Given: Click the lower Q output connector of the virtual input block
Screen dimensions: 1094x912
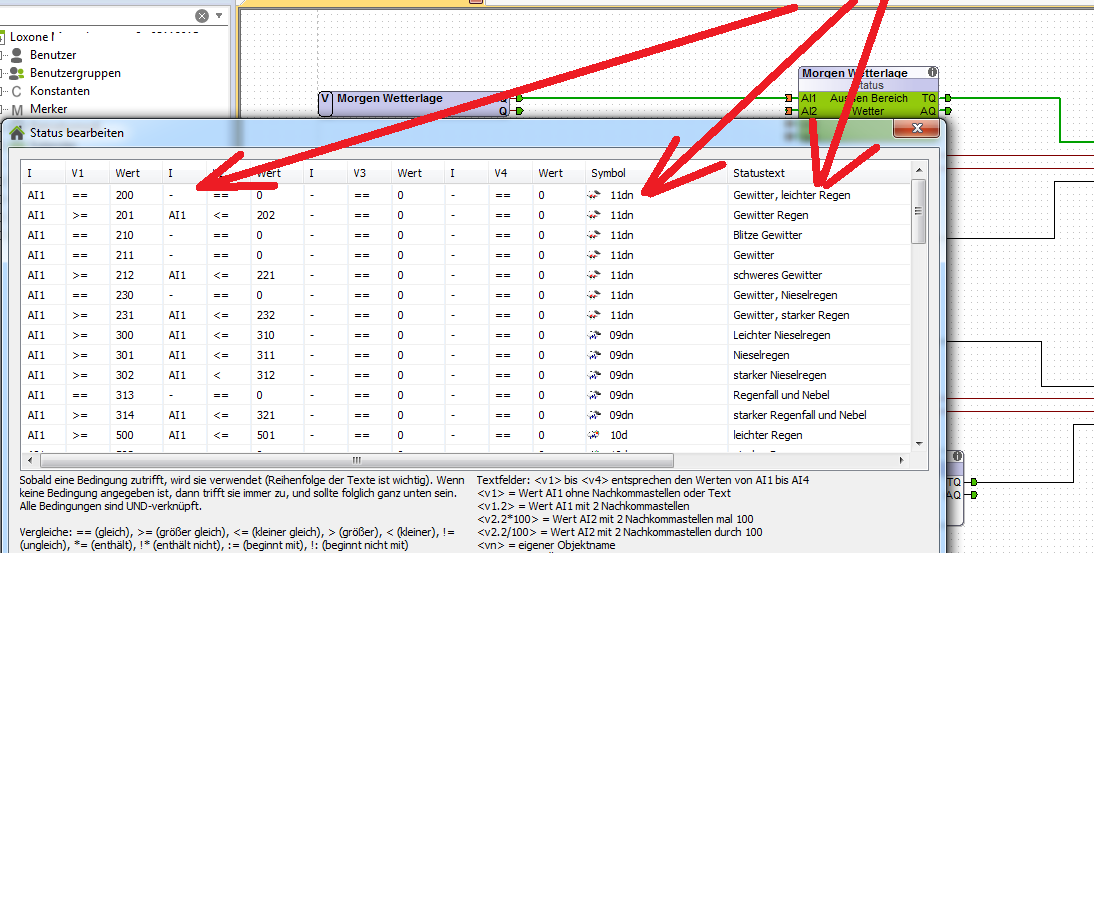Looking at the screenshot, I should click(x=519, y=111).
